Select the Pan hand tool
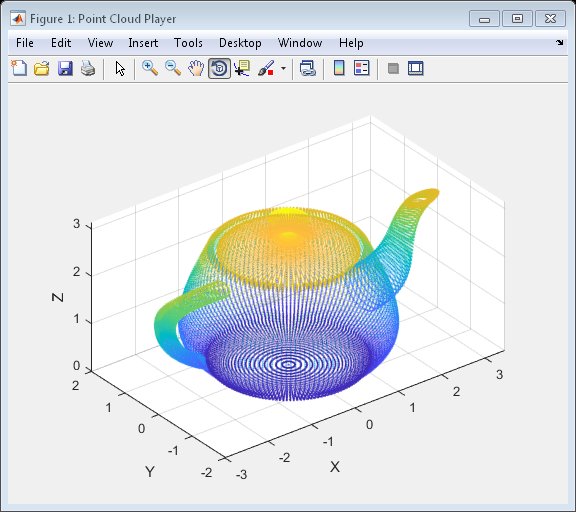 (x=196, y=68)
